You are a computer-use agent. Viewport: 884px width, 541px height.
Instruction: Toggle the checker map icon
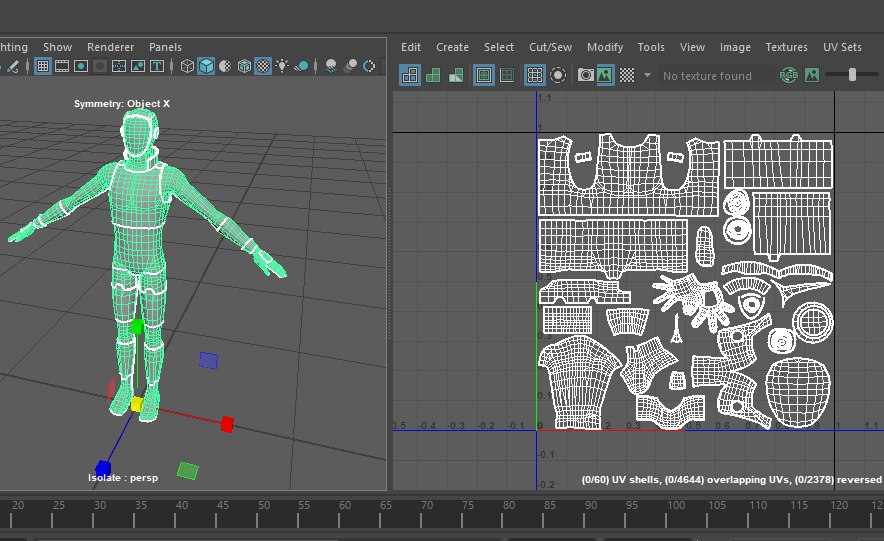point(627,75)
